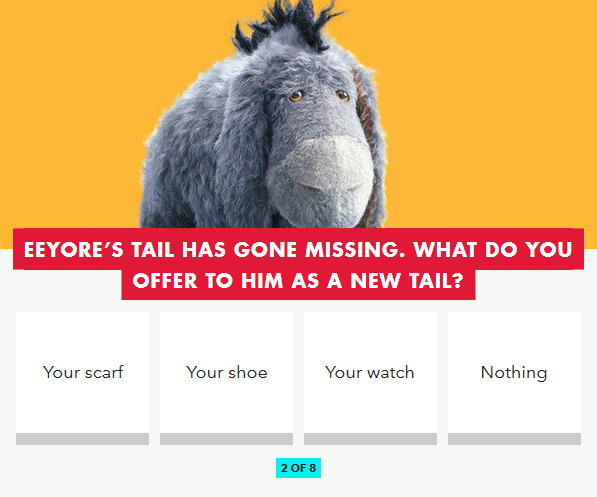Click "OFFER TO HIM AS A NEW TAIL?" line

click(298, 281)
